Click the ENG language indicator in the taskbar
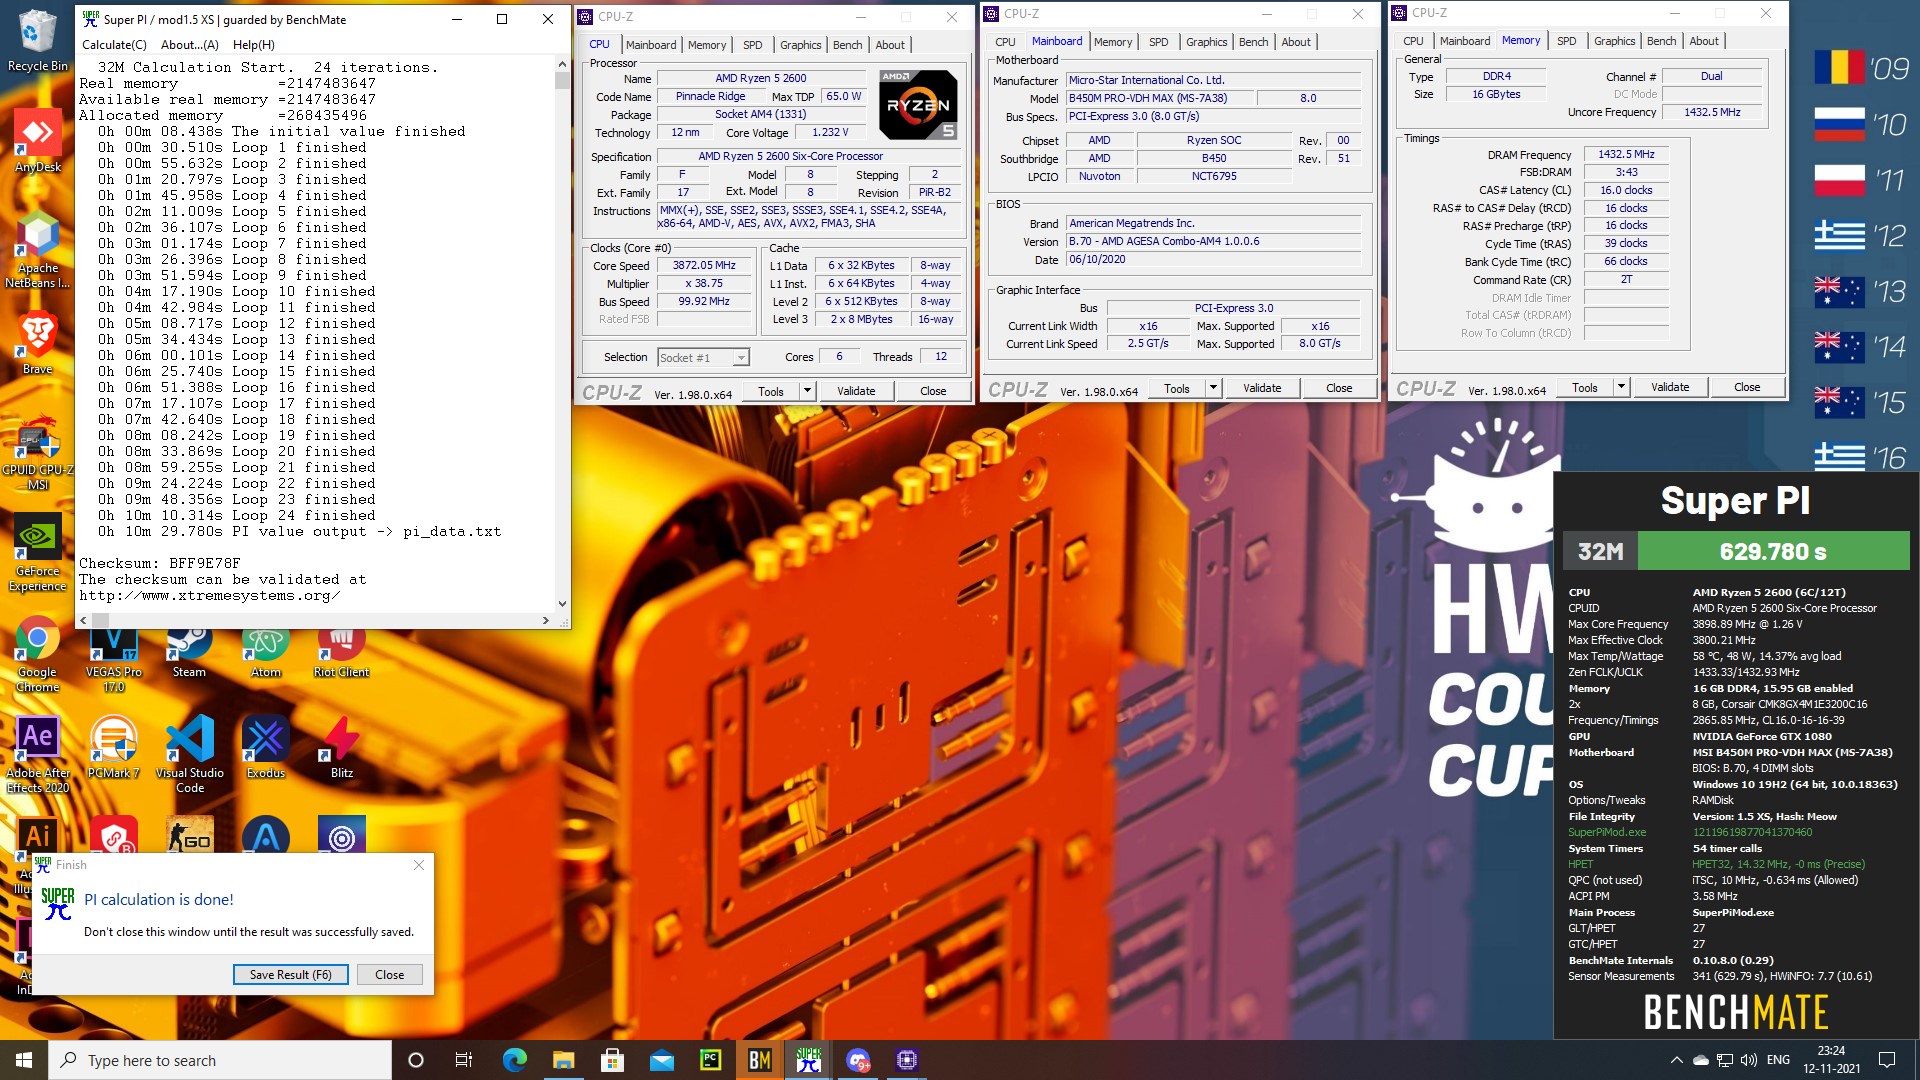The width and height of the screenshot is (1920, 1080). point(1778,1060)
